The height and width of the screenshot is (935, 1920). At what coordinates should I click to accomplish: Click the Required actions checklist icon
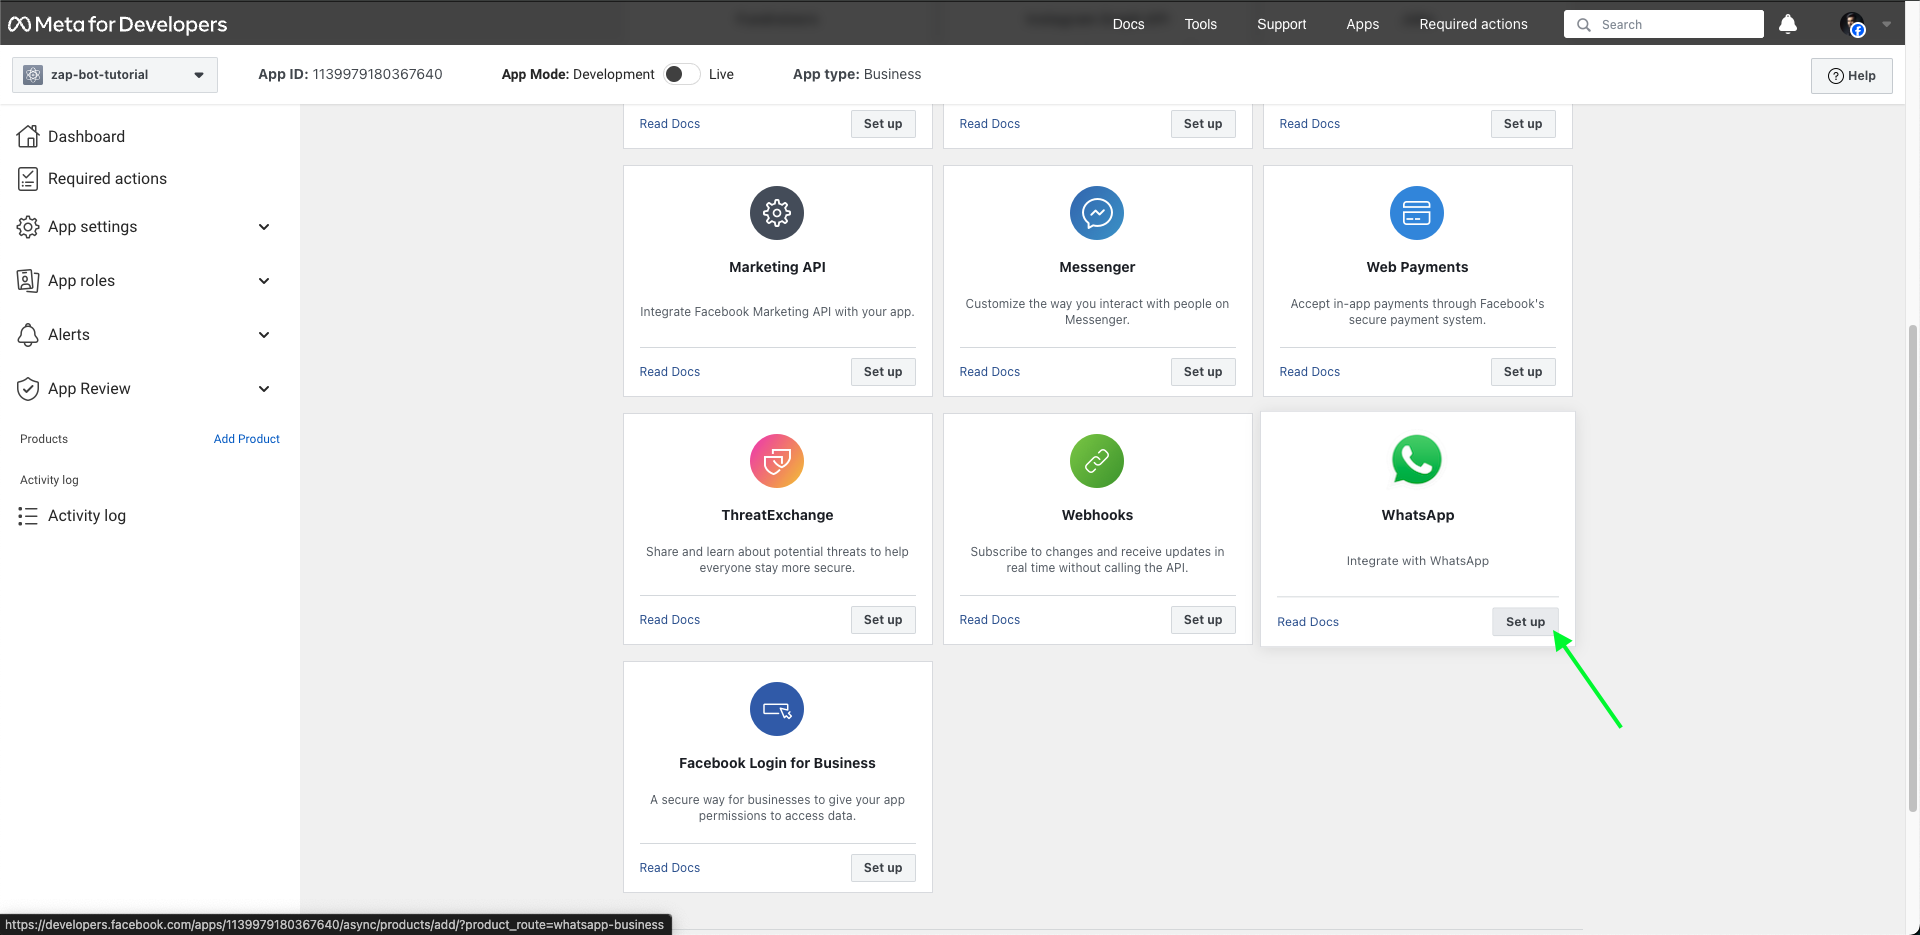click(28, 178)
